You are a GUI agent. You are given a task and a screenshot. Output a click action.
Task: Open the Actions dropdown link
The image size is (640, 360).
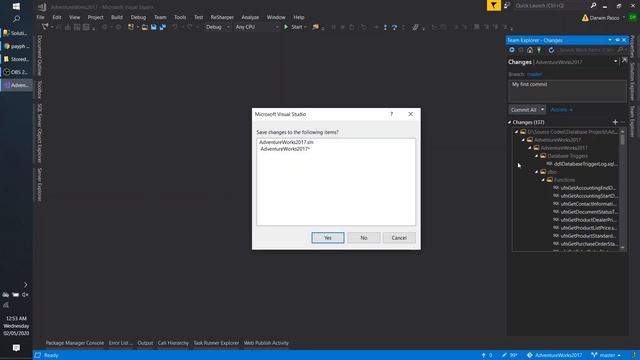pos(562,110)
